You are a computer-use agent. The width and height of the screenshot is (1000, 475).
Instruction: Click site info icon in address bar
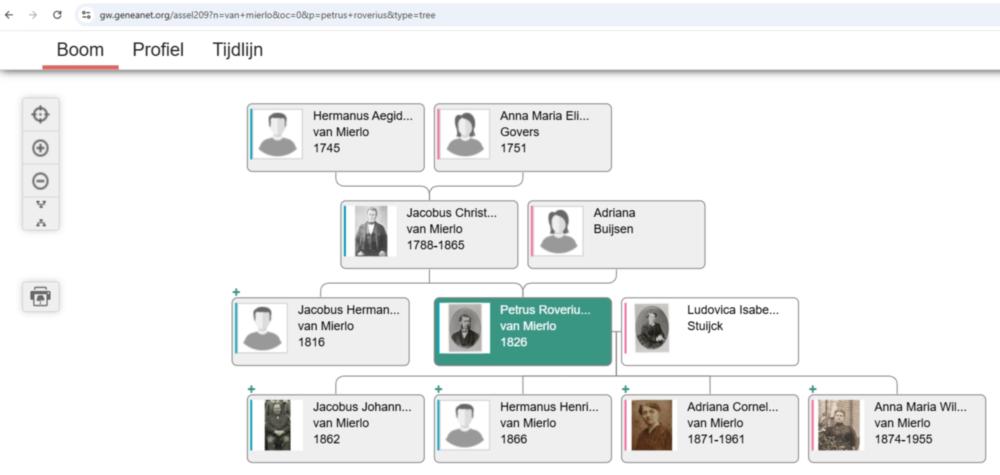click(x=86, y=15)
